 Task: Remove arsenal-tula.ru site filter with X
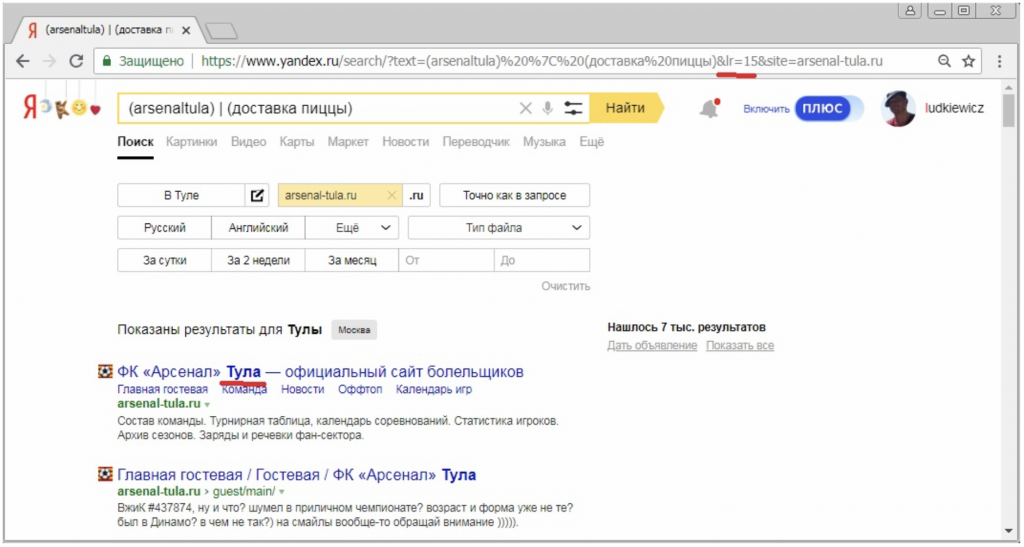click(x=392, y=195)
